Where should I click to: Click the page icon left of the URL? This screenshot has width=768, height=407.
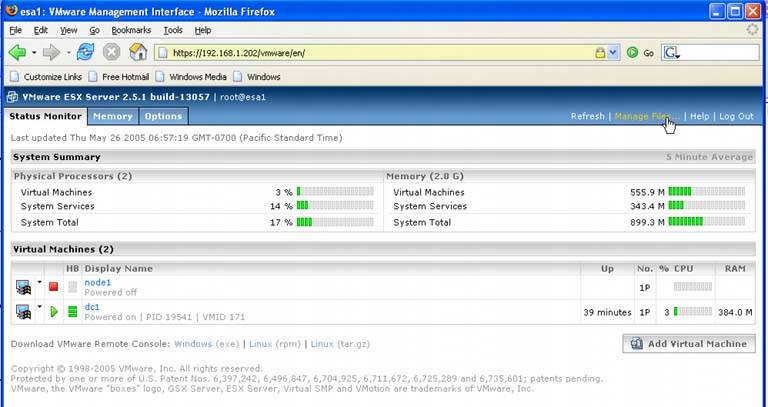tap(164, 53)
